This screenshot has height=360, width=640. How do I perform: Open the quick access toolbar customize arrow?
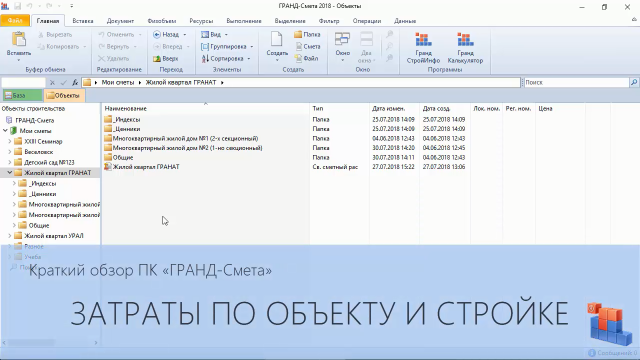[x=71, y=6]
